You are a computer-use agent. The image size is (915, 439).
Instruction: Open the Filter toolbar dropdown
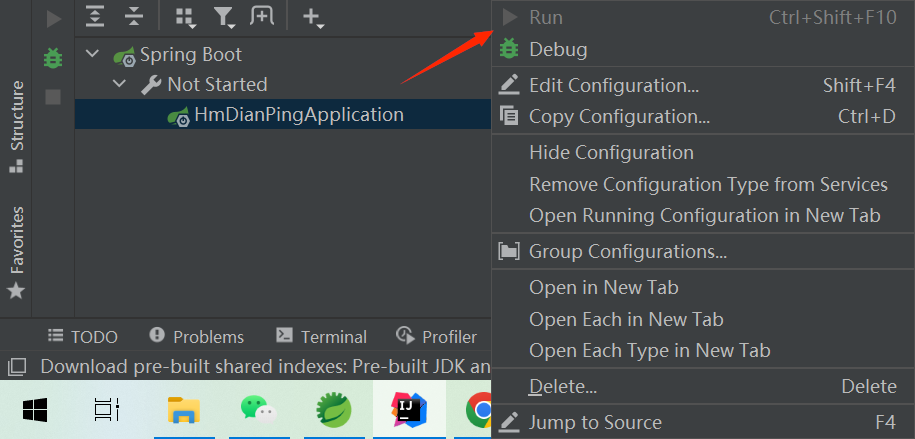pos(224,18)
